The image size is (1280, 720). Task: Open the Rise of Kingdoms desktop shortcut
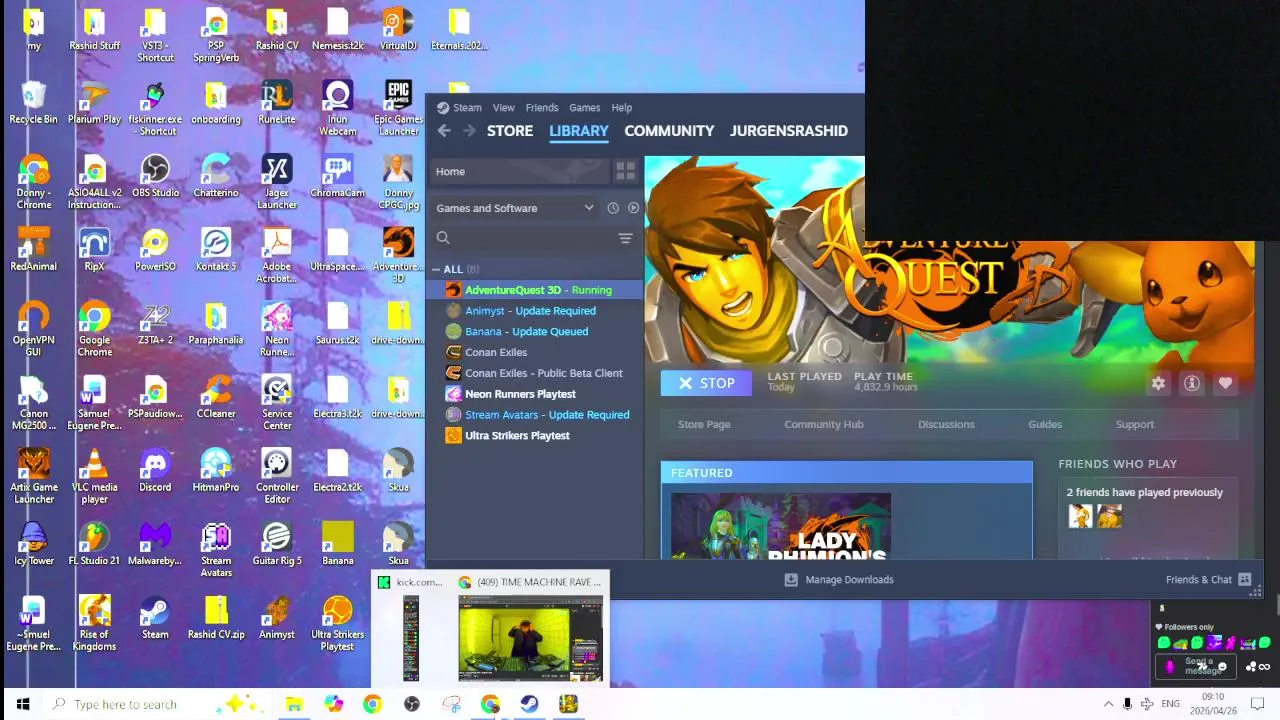[94, 623]
